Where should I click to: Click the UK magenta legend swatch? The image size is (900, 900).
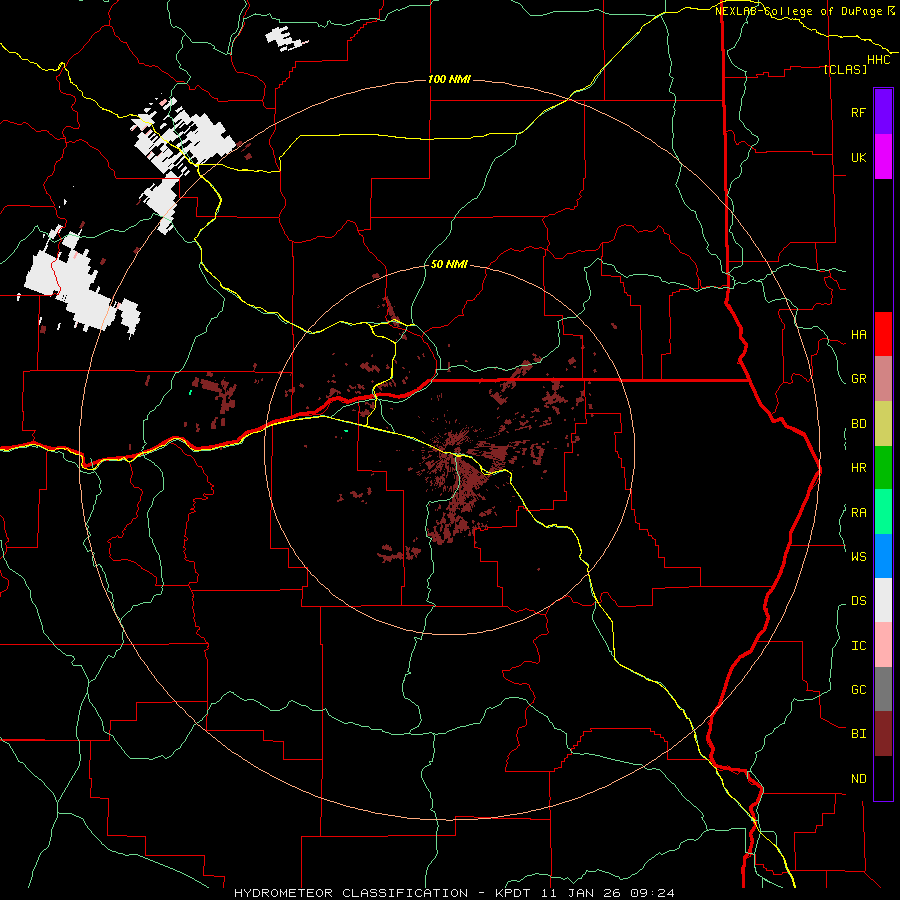(883, 157)
